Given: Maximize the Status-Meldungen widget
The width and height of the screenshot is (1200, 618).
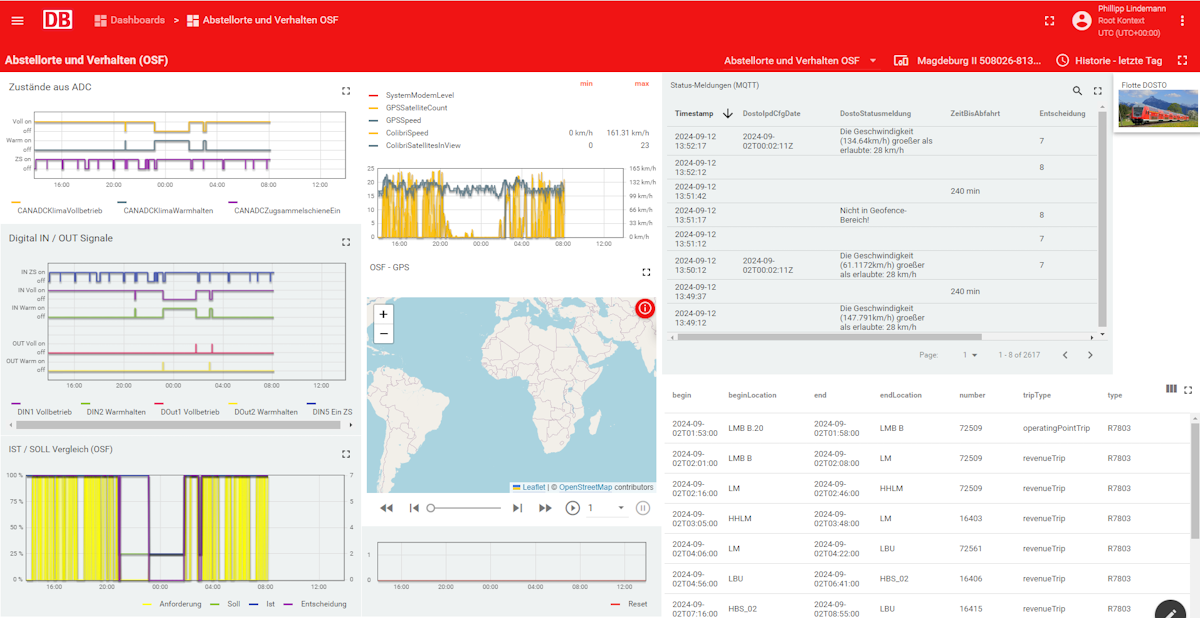Looking at the screenshot, I should tap(1097, 90).
